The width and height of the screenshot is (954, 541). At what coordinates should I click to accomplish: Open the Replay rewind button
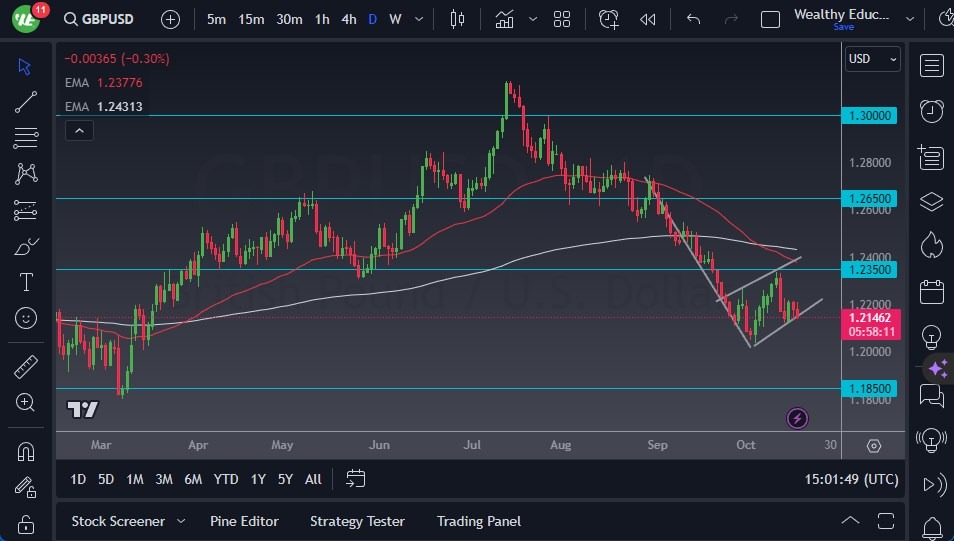[x=648, y=19]
